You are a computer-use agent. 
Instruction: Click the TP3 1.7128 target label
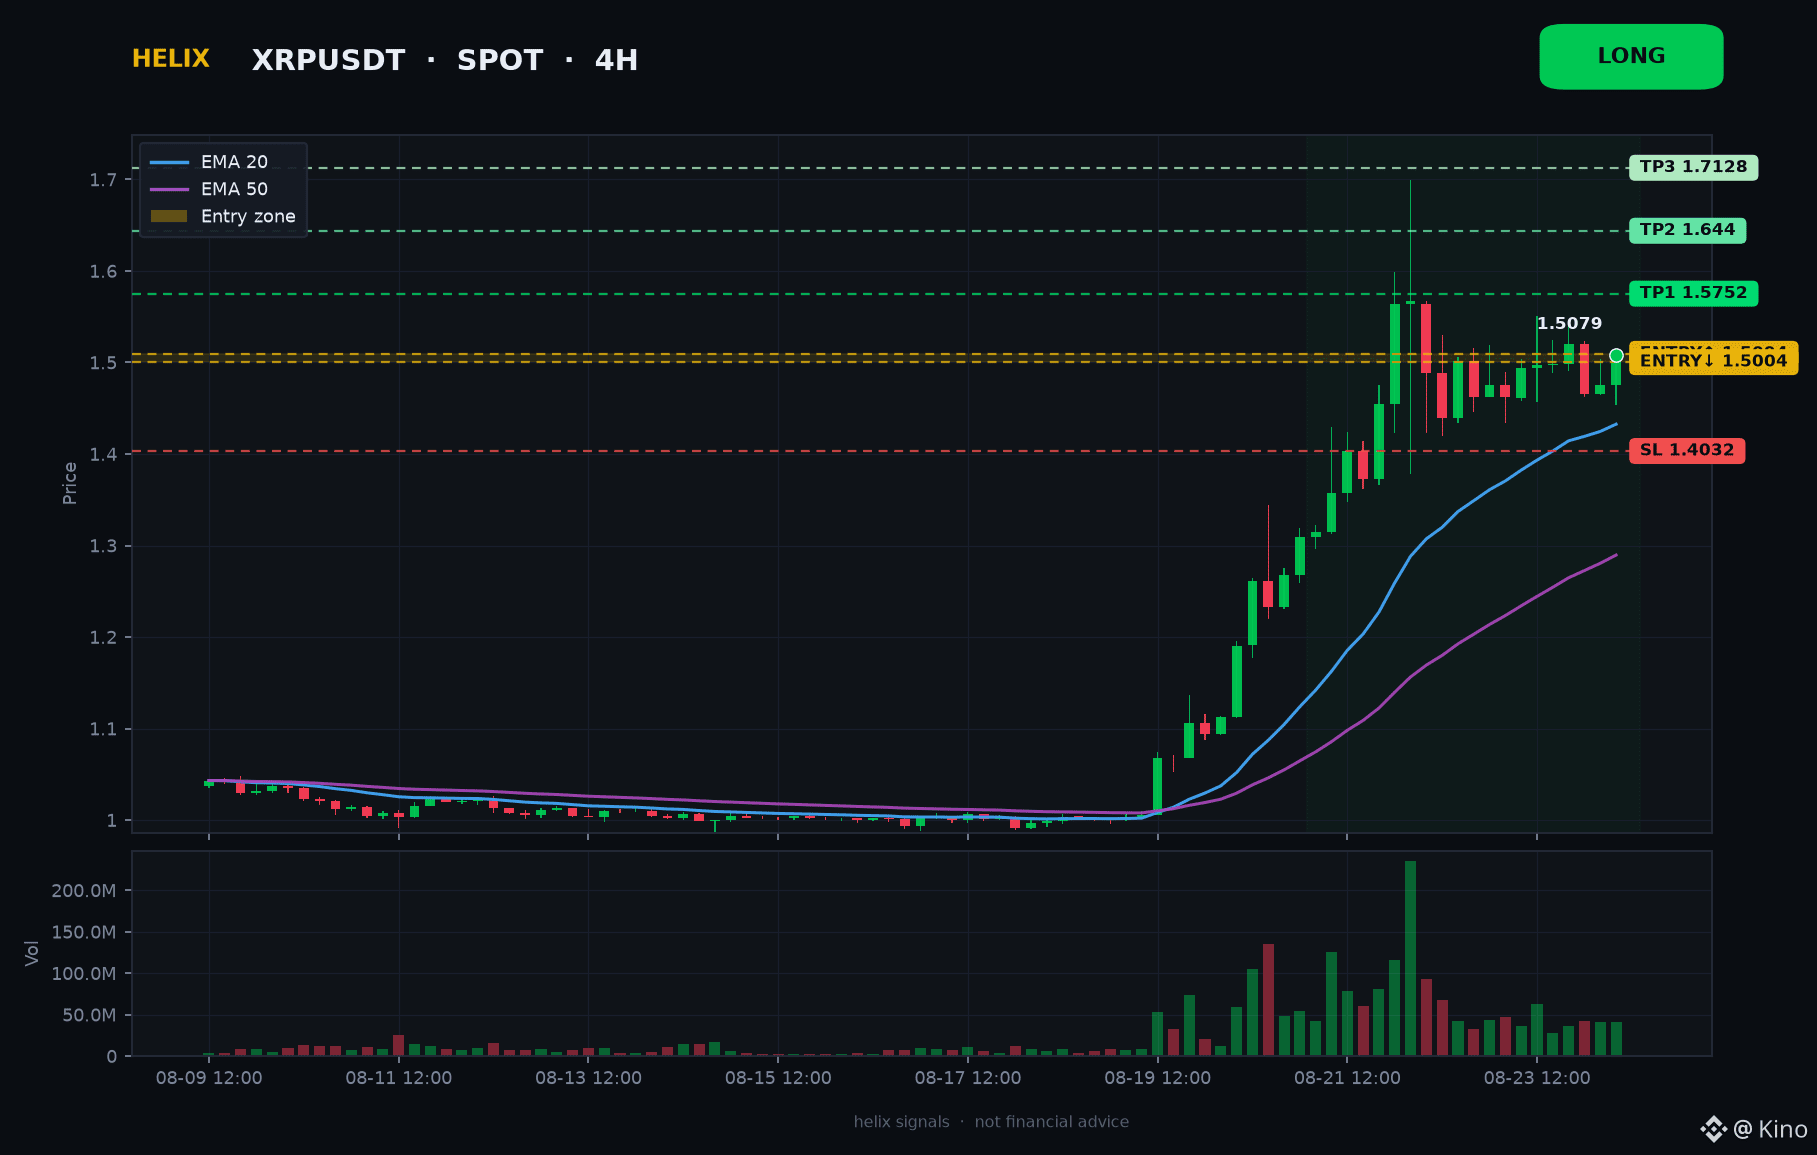[1693, 167]
